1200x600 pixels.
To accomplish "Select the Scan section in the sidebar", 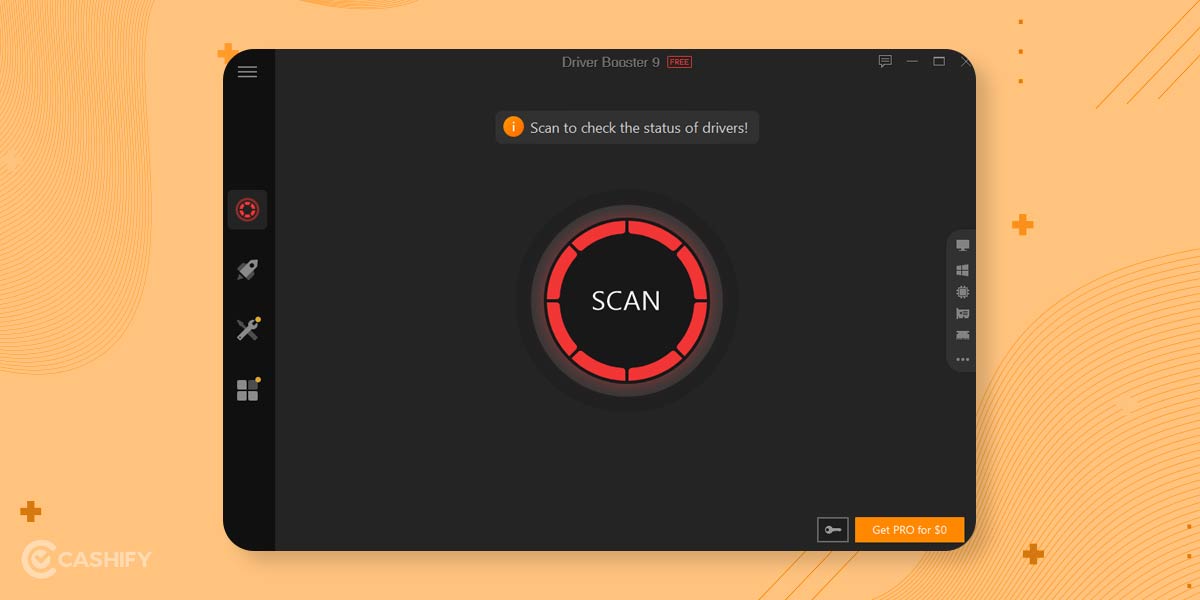I will (247, 209).
